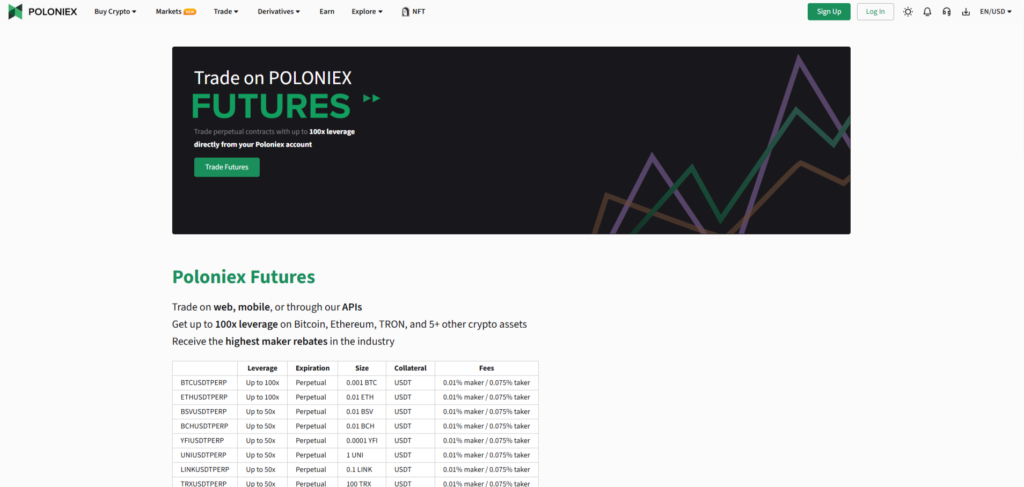This screenshot has width=1024, height=487.
Task: Click the BTCUSDTPERP table cell
Action: coord(205,383)
